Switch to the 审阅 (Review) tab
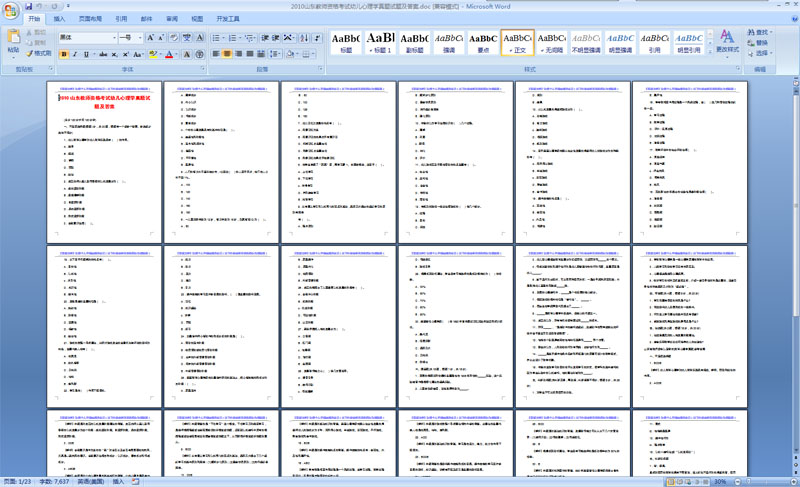This screenshot has width=800, height=487. point(172,19)
